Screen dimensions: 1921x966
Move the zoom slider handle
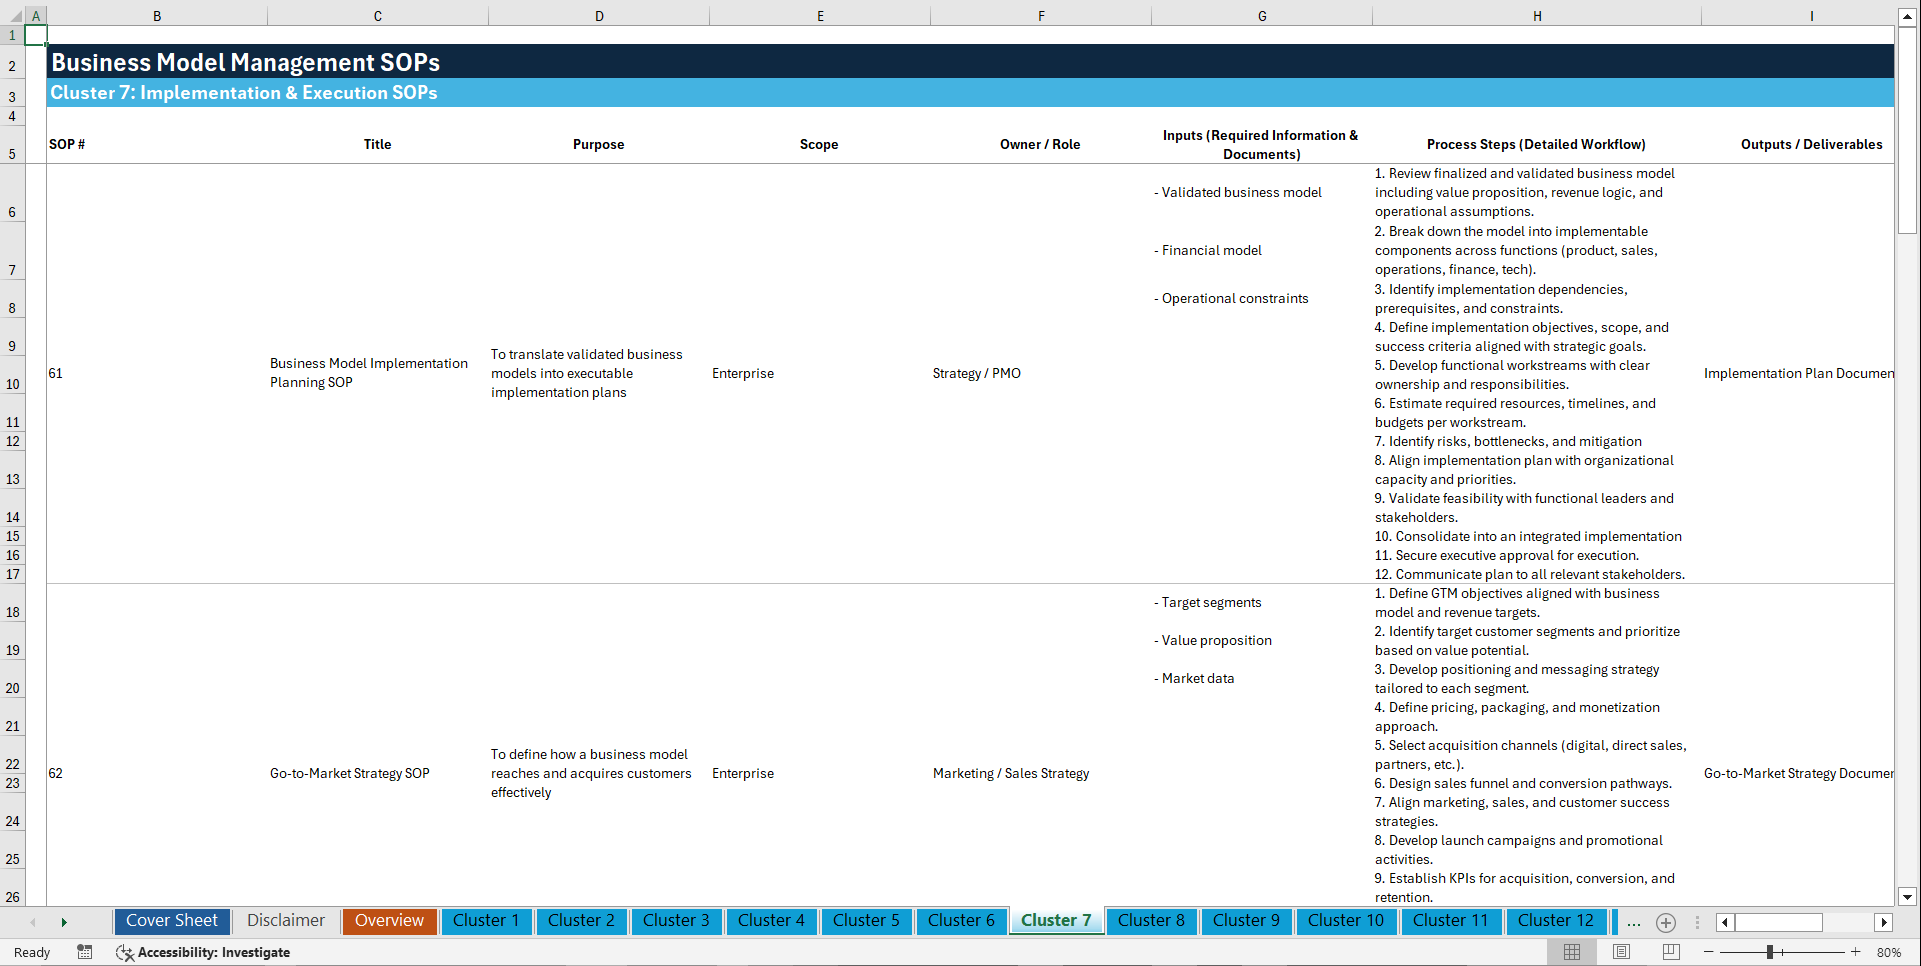point(1770,952)
